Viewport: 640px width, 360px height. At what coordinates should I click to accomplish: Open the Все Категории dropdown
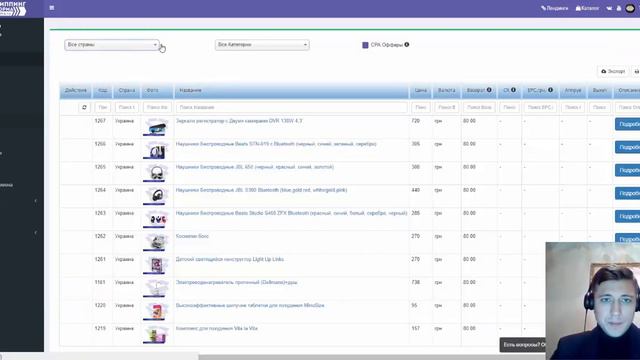pos(262,44)
